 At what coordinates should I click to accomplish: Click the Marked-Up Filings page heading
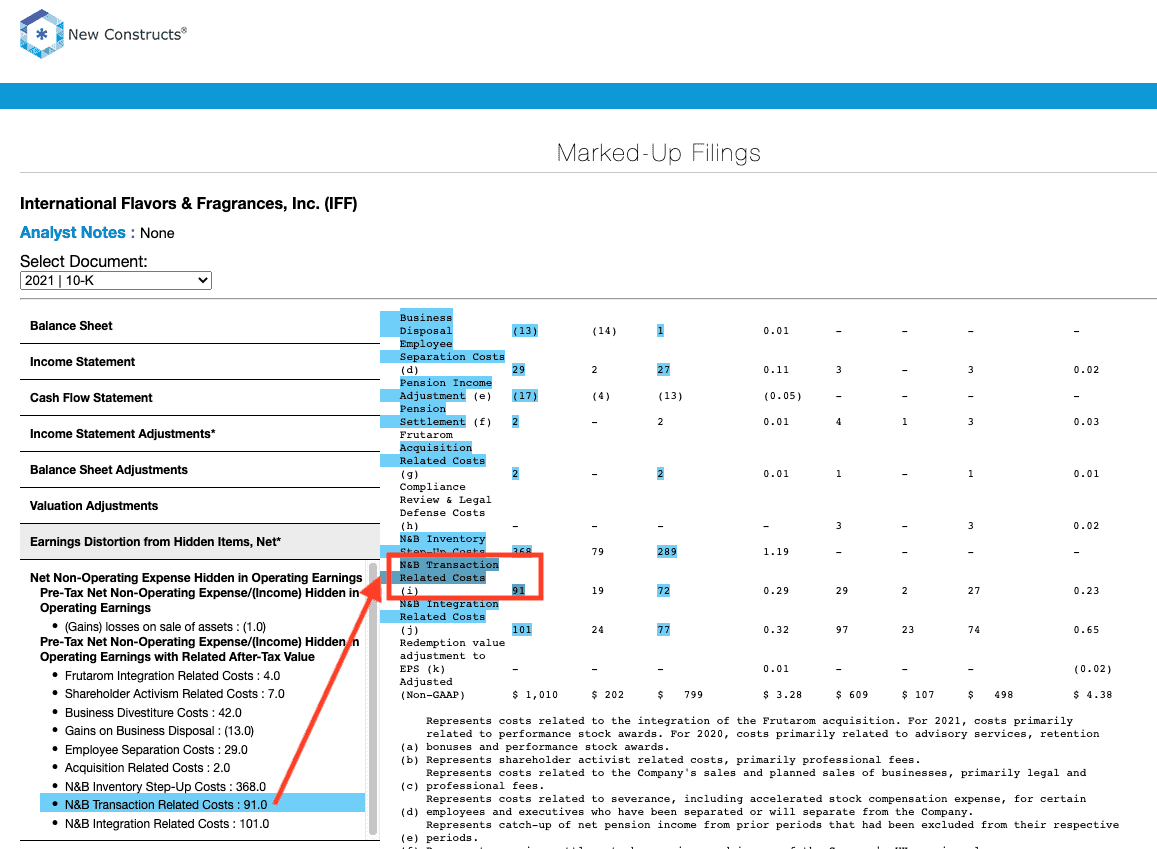coord(658,153)
